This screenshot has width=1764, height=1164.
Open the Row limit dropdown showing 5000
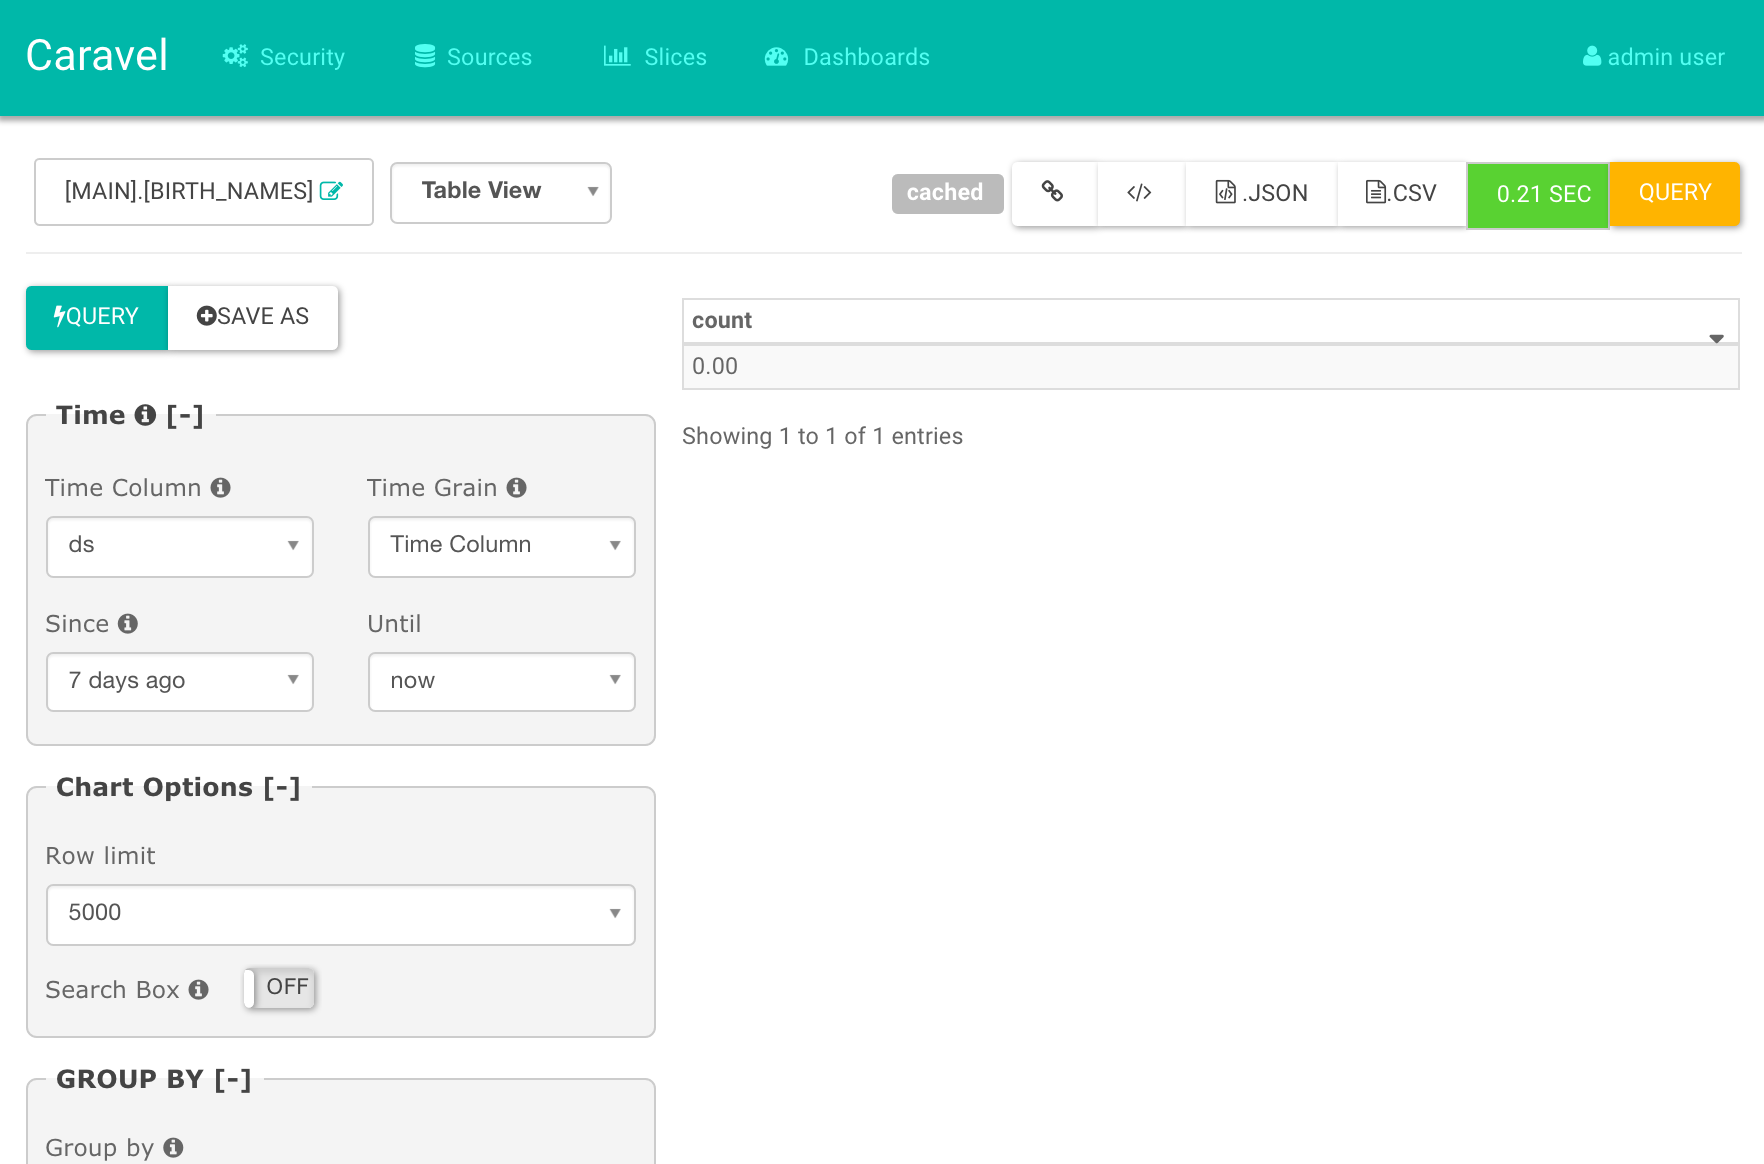tap(341, 914)
